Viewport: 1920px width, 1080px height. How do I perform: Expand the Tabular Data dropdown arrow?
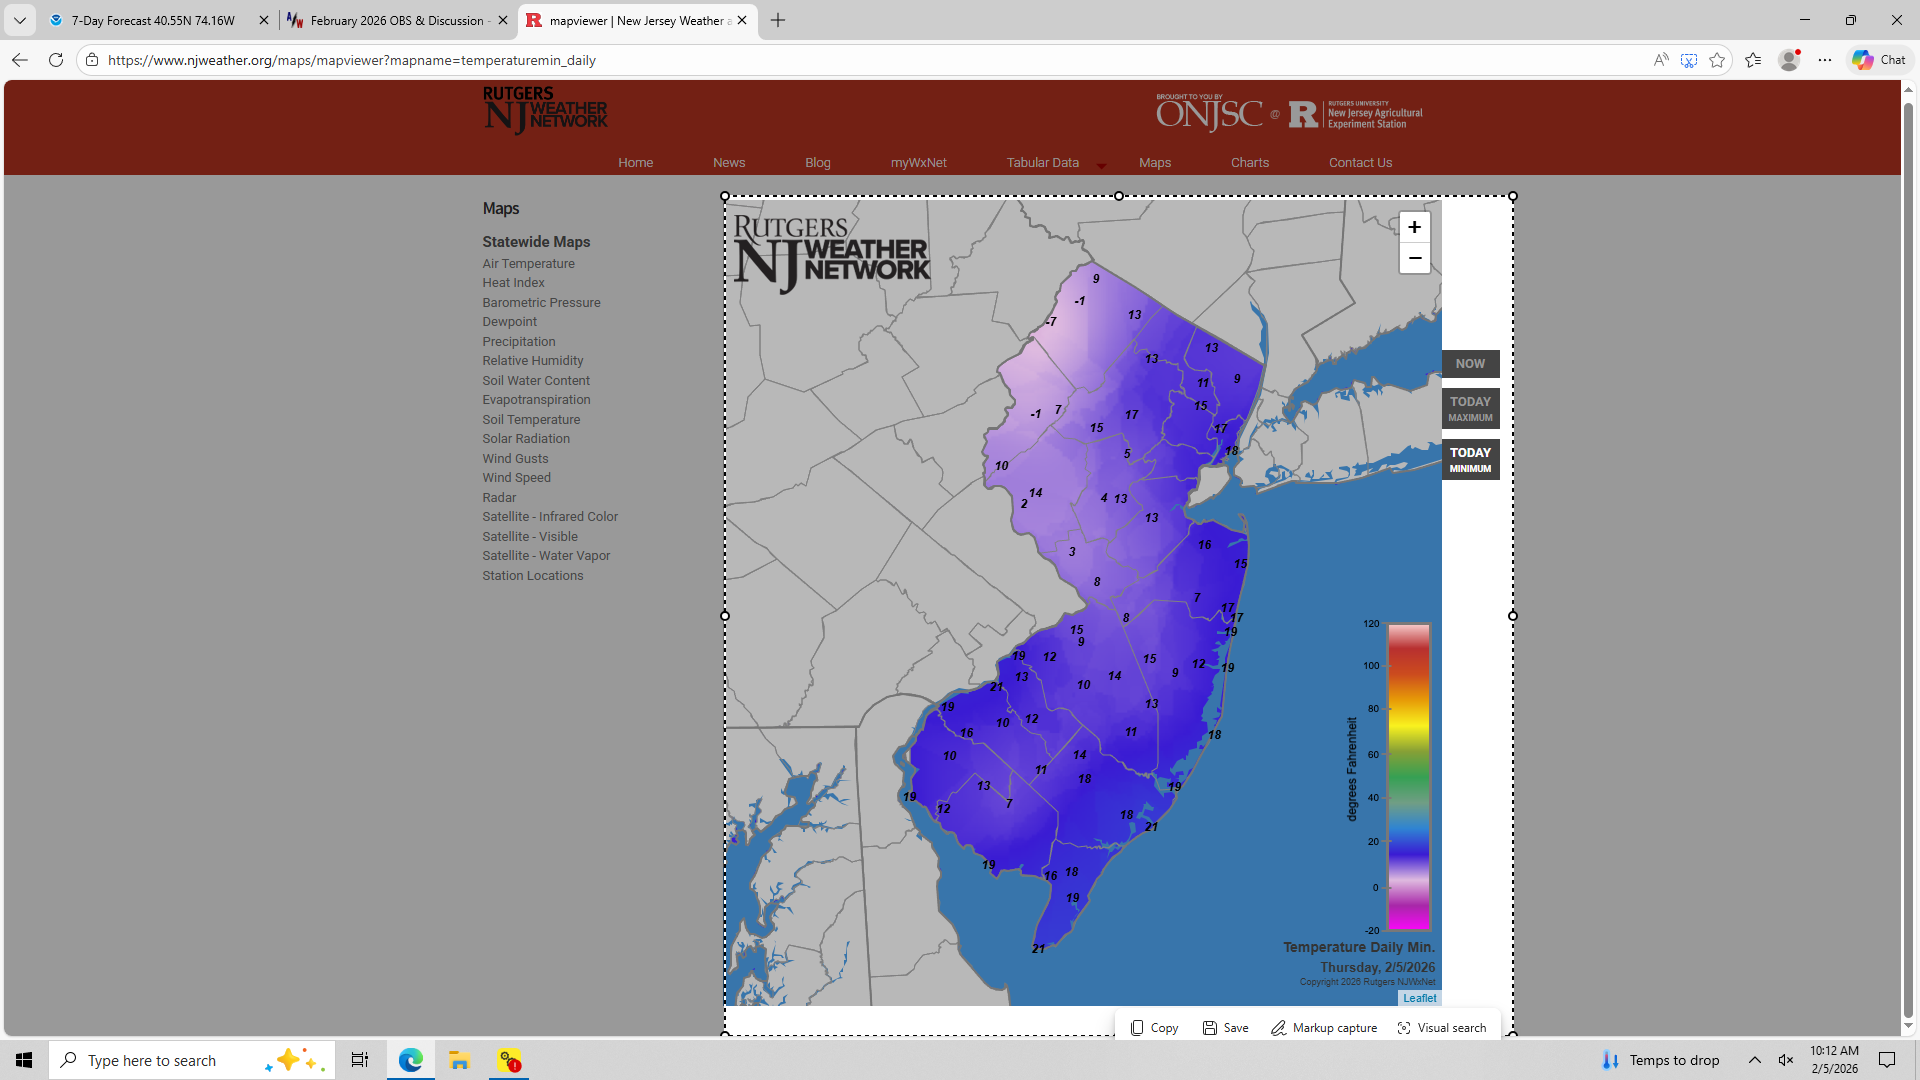click(1101, 165)
